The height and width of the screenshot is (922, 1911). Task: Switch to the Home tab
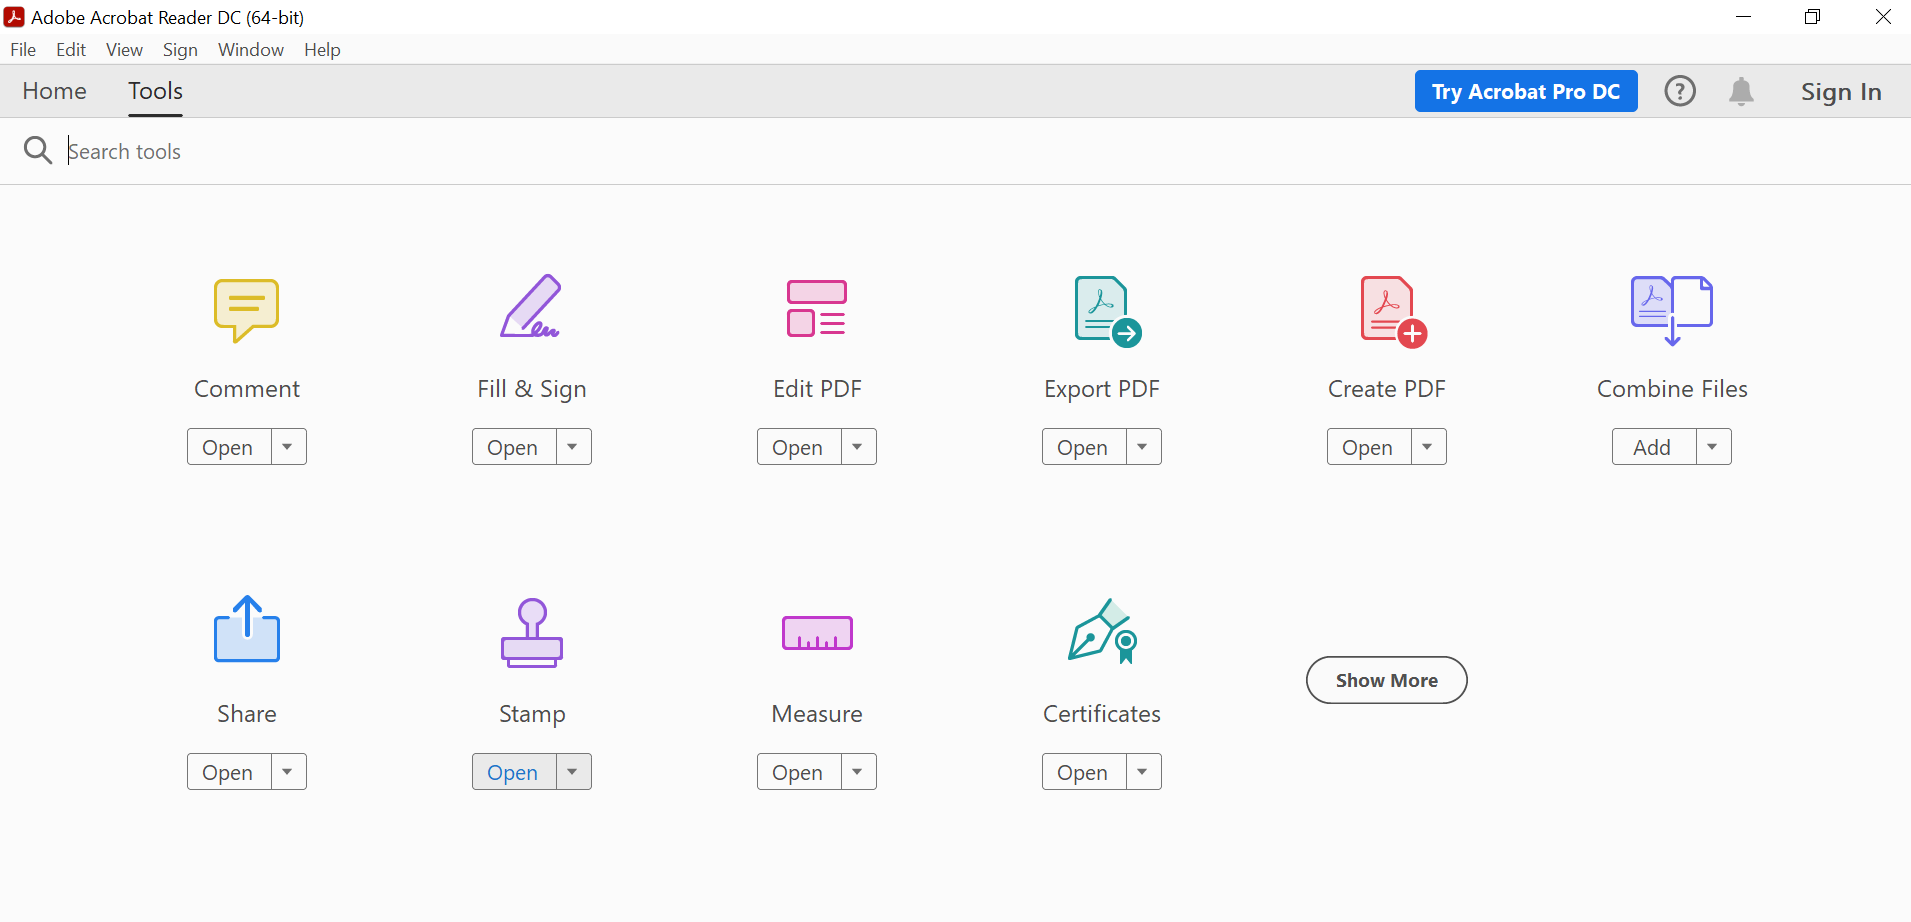pos(54,91)
